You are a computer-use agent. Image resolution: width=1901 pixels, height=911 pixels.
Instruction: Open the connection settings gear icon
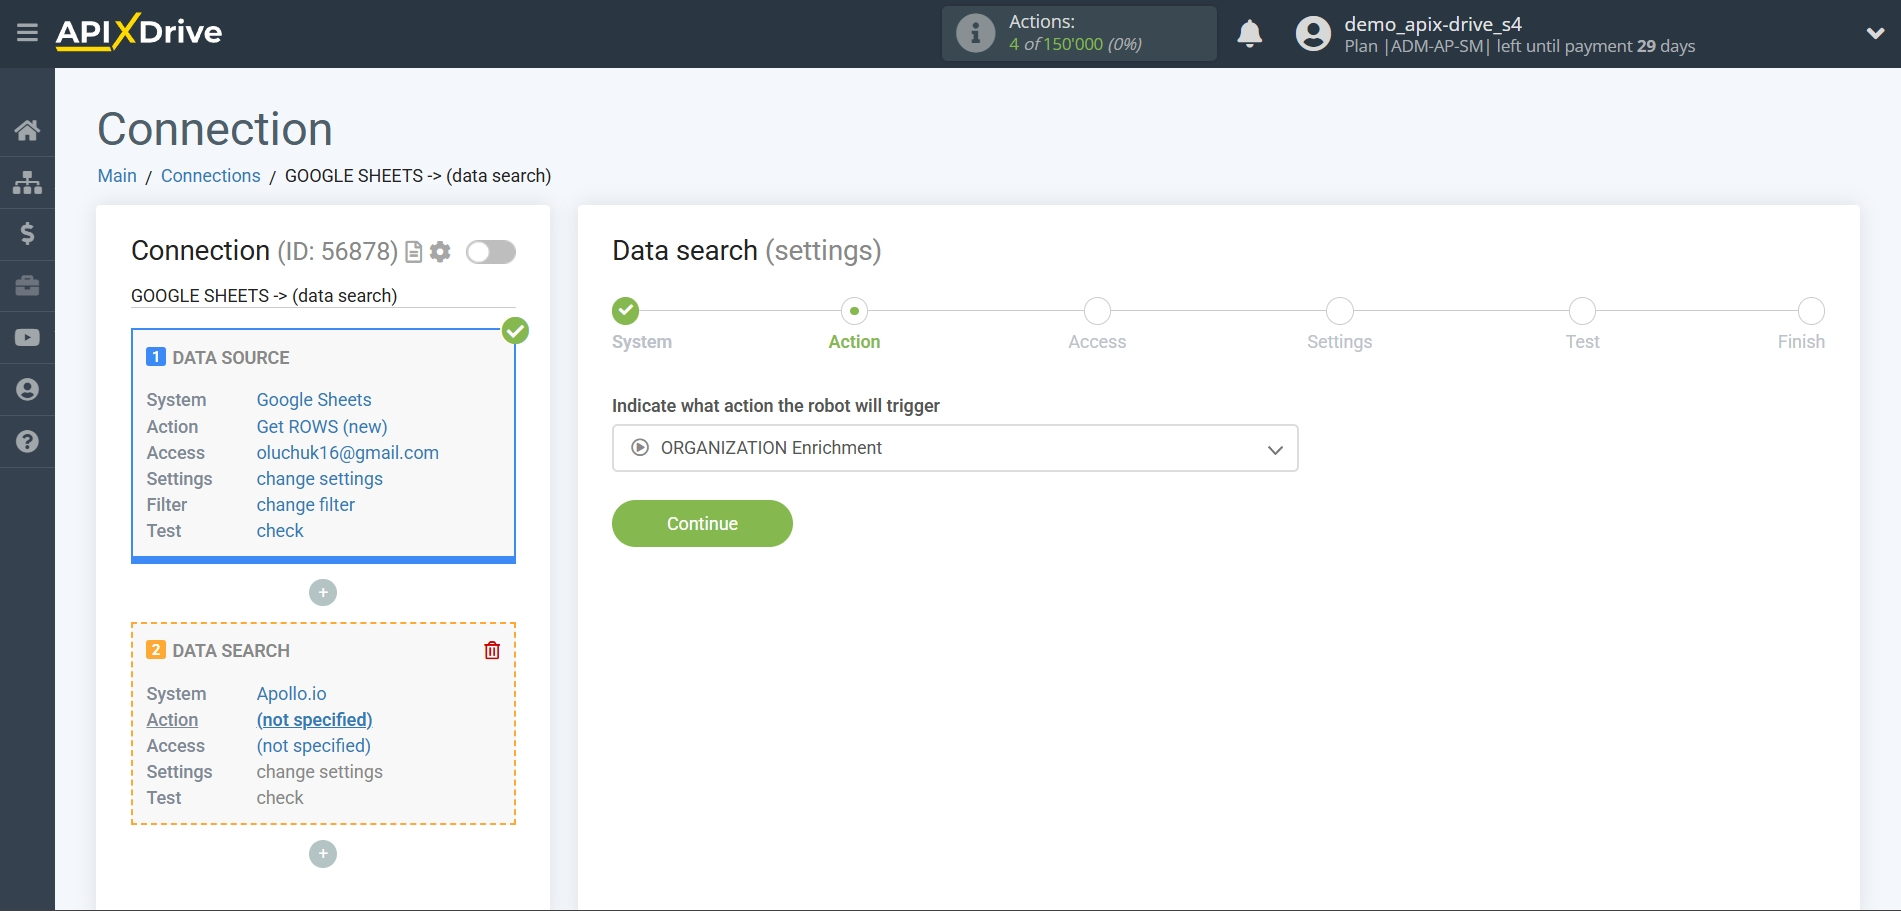coord(439,252)
